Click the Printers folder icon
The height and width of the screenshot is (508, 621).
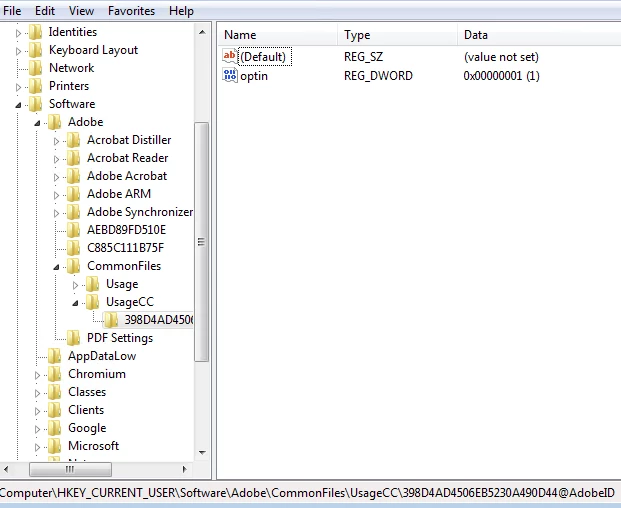[x=35, y=86]
